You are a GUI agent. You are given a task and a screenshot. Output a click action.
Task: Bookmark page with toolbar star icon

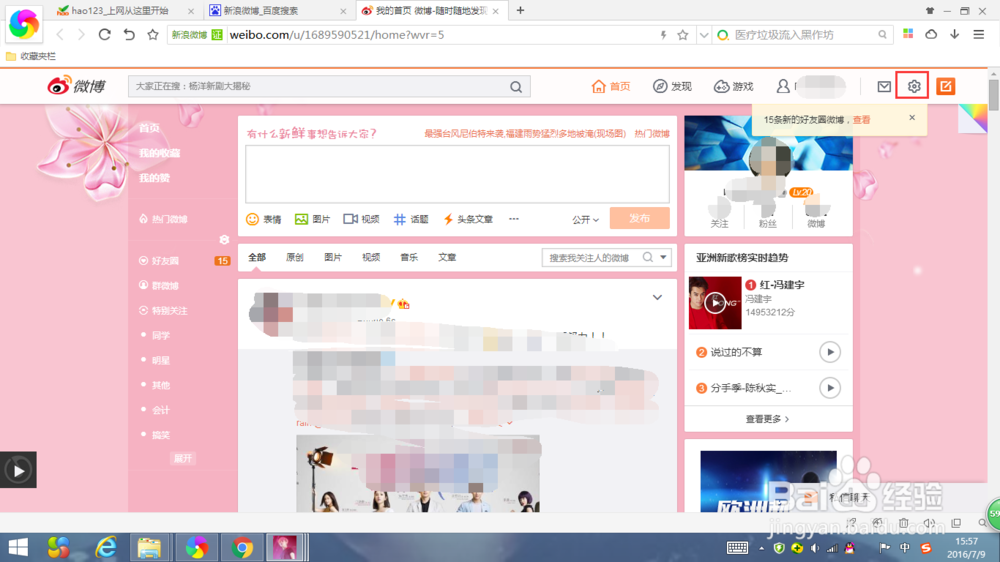152,34
